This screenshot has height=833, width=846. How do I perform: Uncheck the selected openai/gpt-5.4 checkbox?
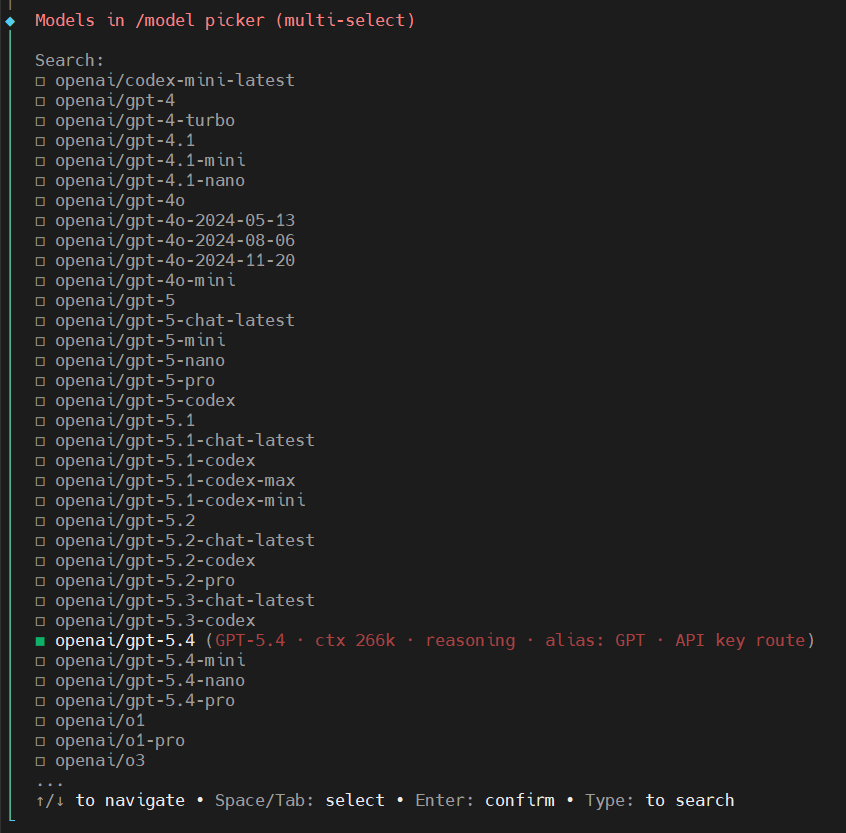coord(41,641)
